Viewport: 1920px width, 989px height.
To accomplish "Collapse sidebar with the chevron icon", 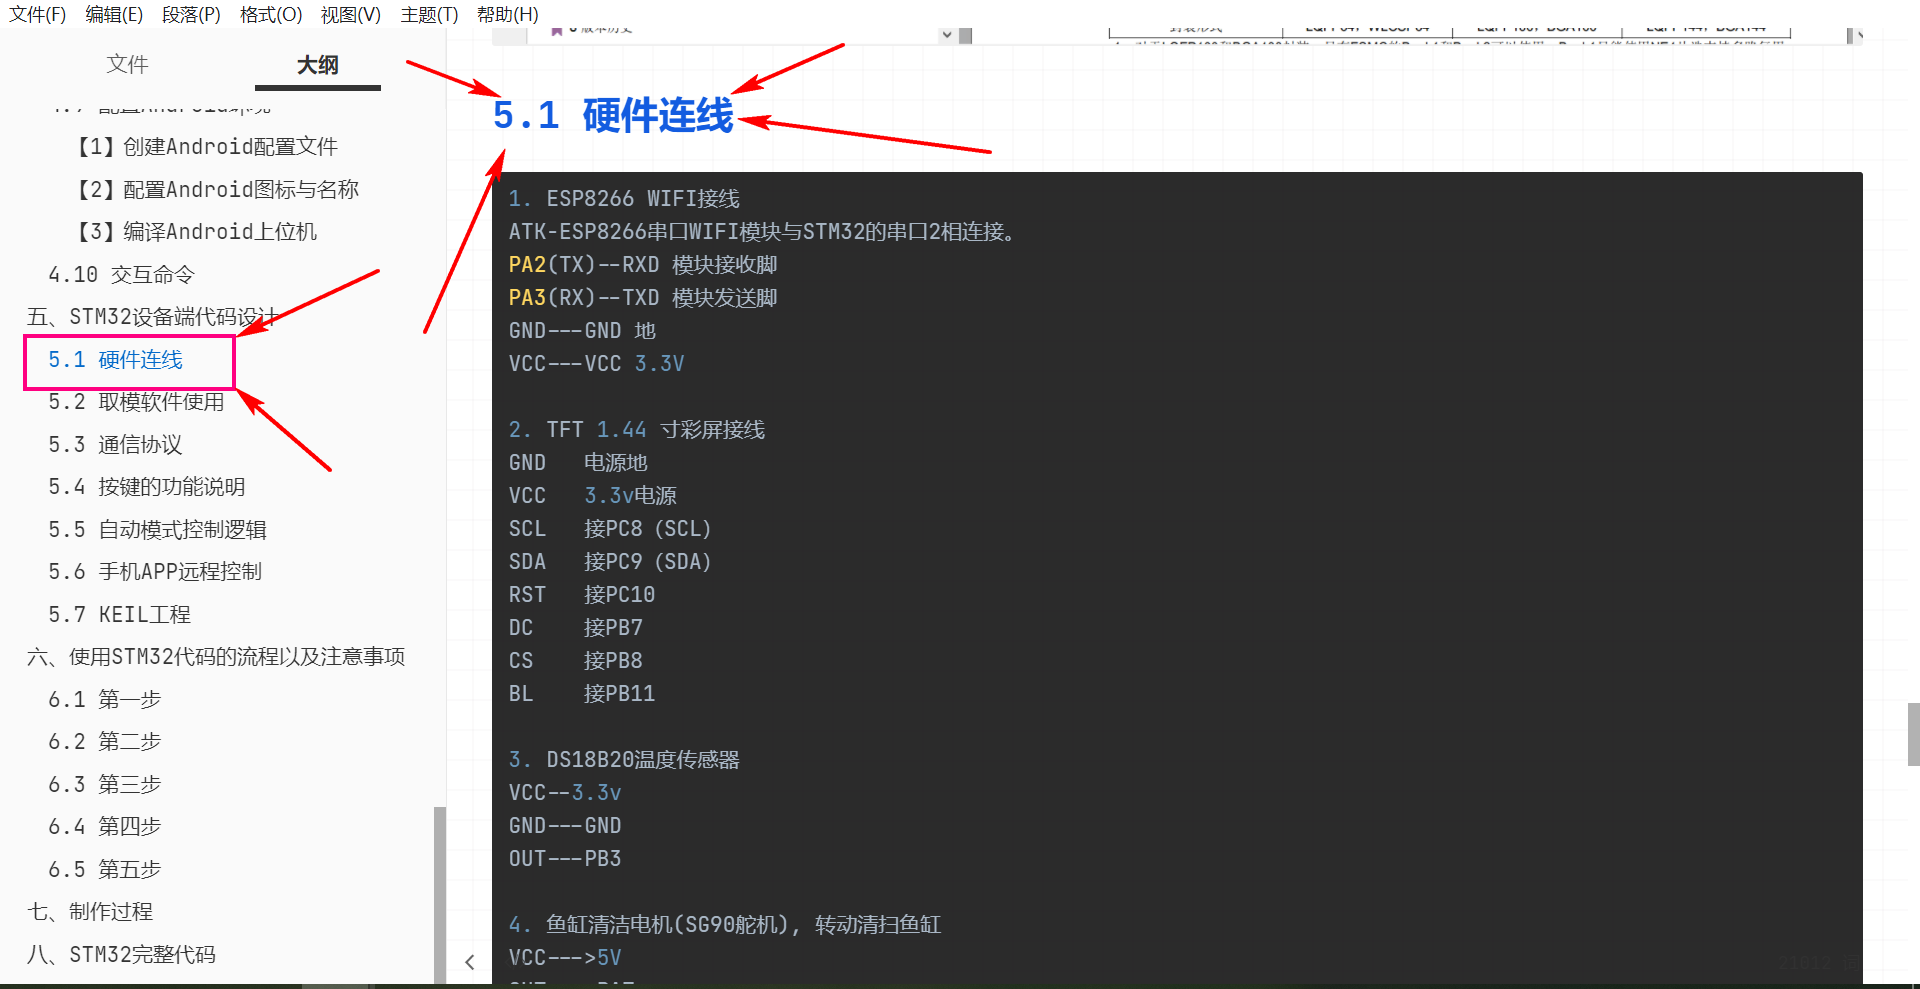I will click(x=470, y=962).
